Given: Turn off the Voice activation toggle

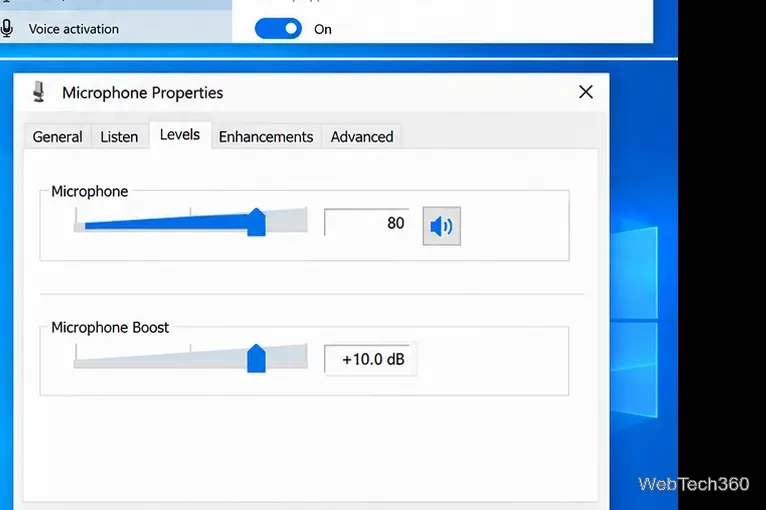Looking at the screenshot, I should 278,29.
